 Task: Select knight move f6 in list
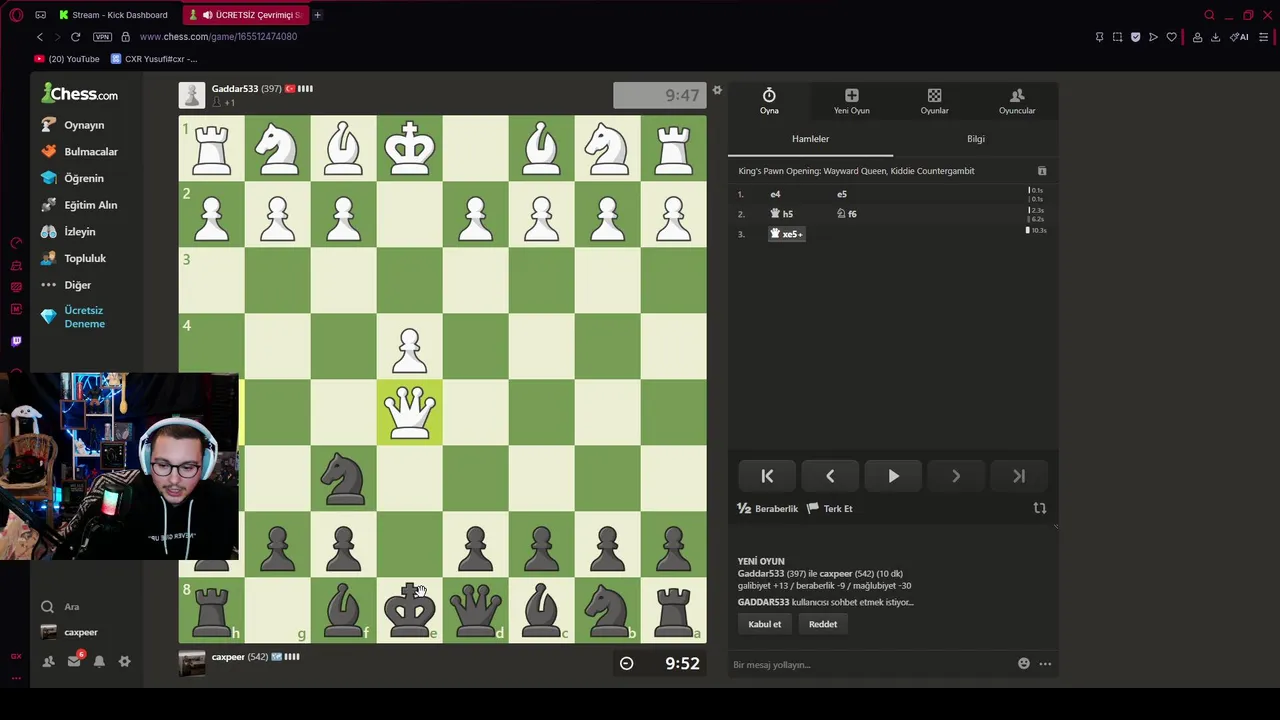(847, 214)
